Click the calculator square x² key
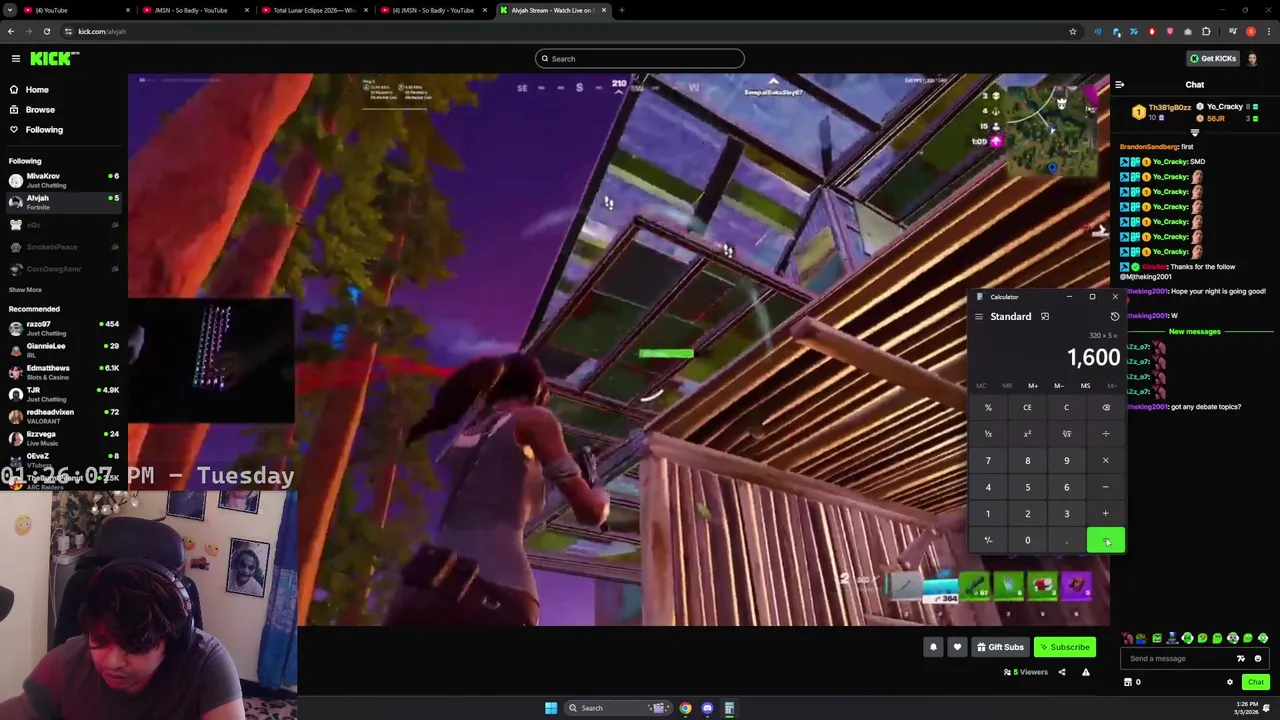The width and height of the screenshot is (1280, 720). pyautogui.click(x=1027, y=434)
